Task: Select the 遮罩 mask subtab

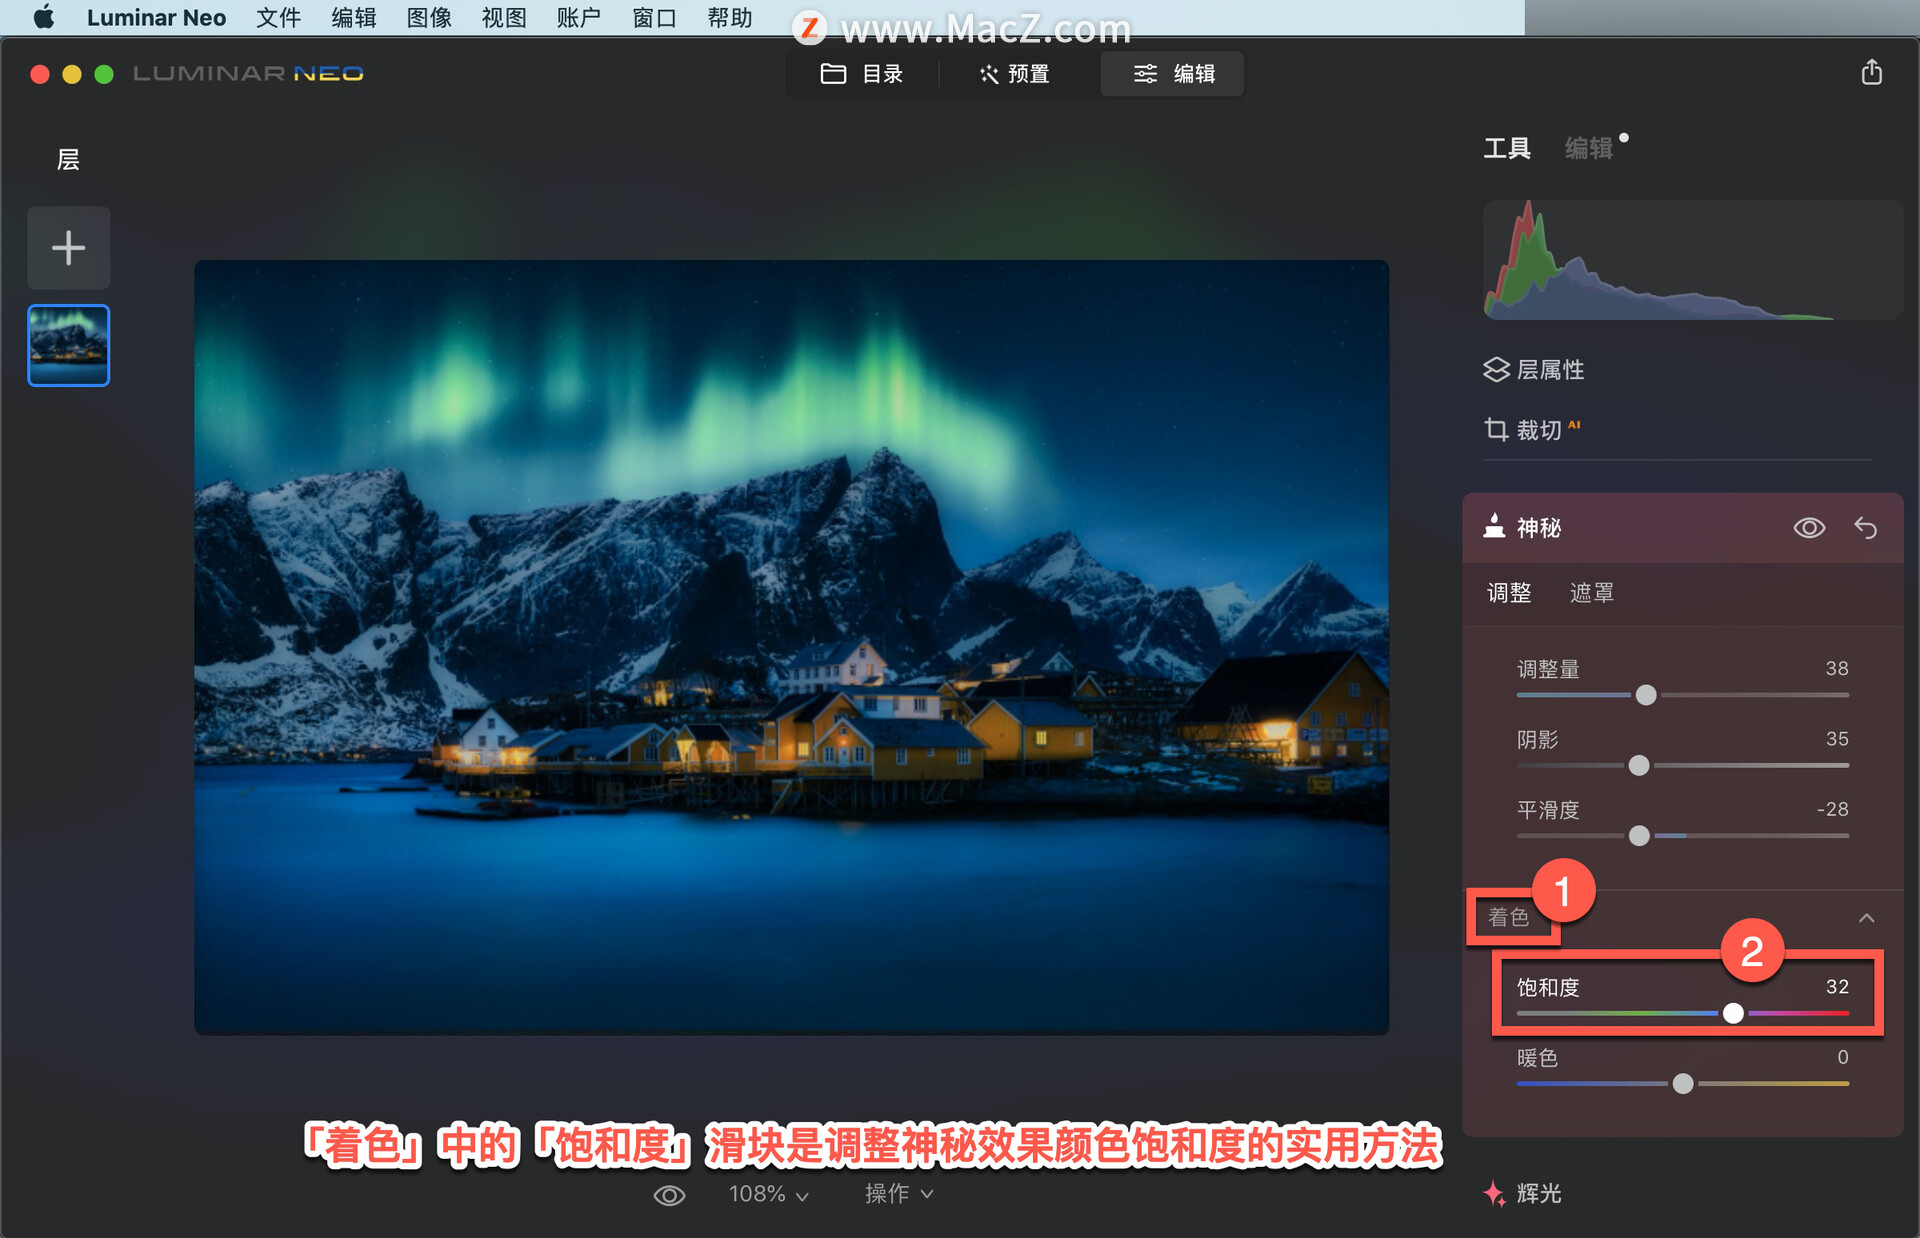Action: tap(1592, 593)
